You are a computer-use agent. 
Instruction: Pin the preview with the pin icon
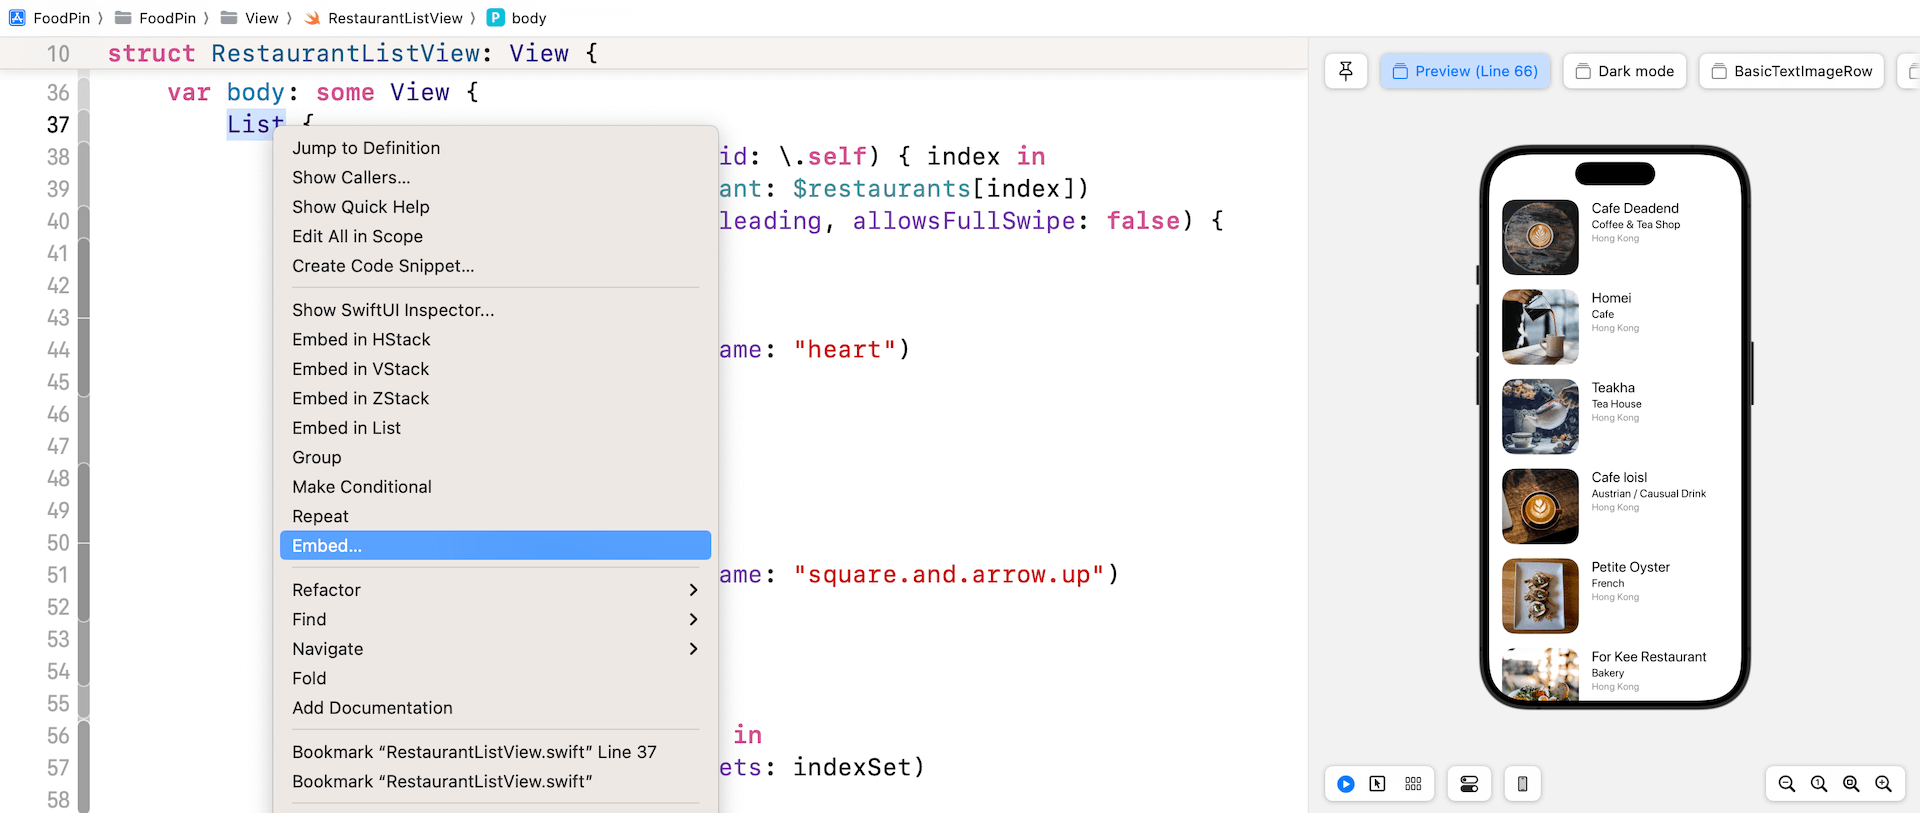pos(1346,71)
